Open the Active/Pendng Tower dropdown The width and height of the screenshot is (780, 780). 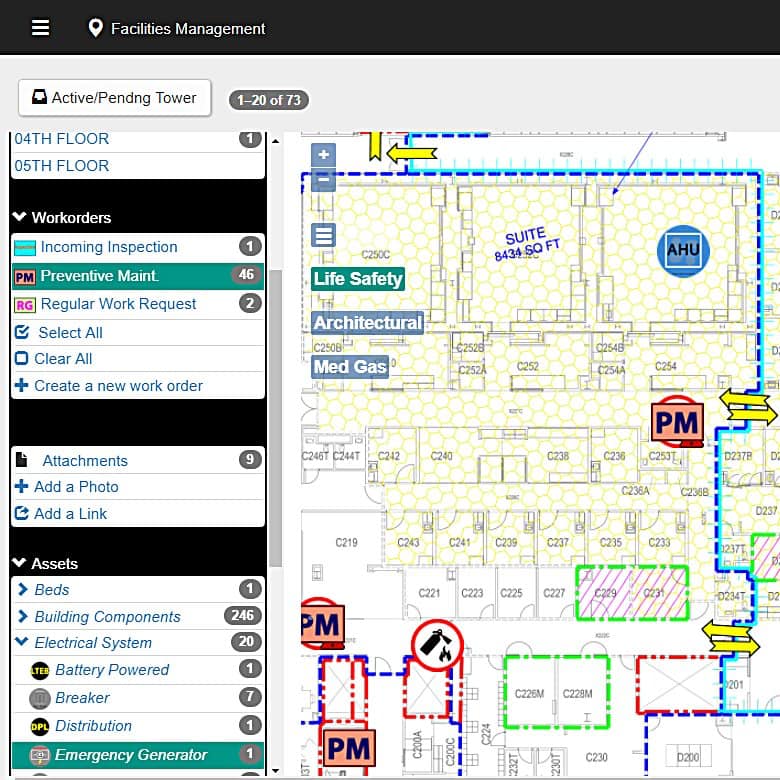[x=115, y=98]
